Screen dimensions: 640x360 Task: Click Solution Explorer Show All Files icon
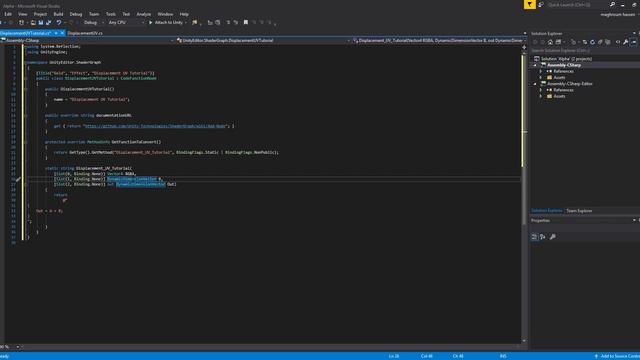[x=608, y=42]
